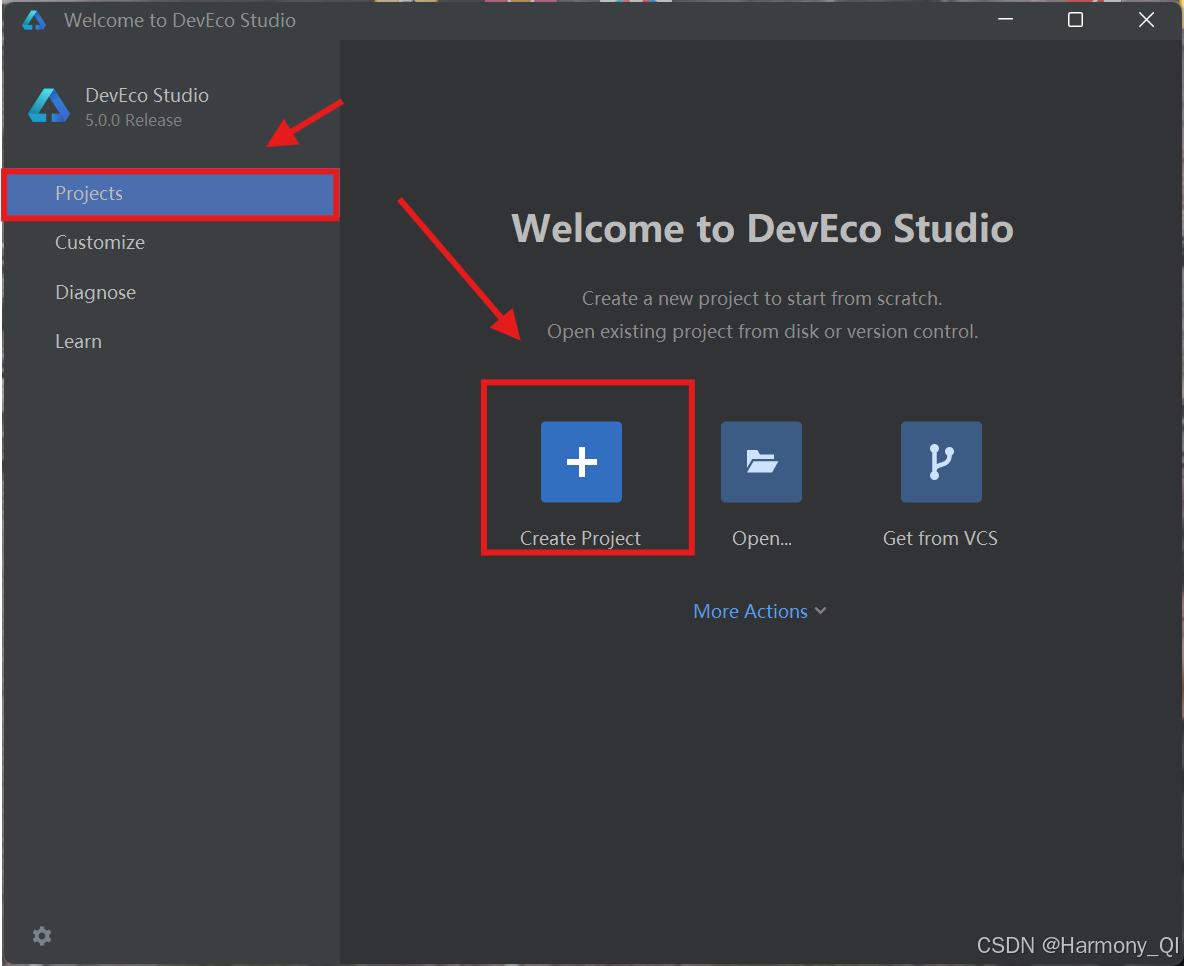Select the Projects tab
Viewport: 1184px width, 966px height.
tap(171, 194)
